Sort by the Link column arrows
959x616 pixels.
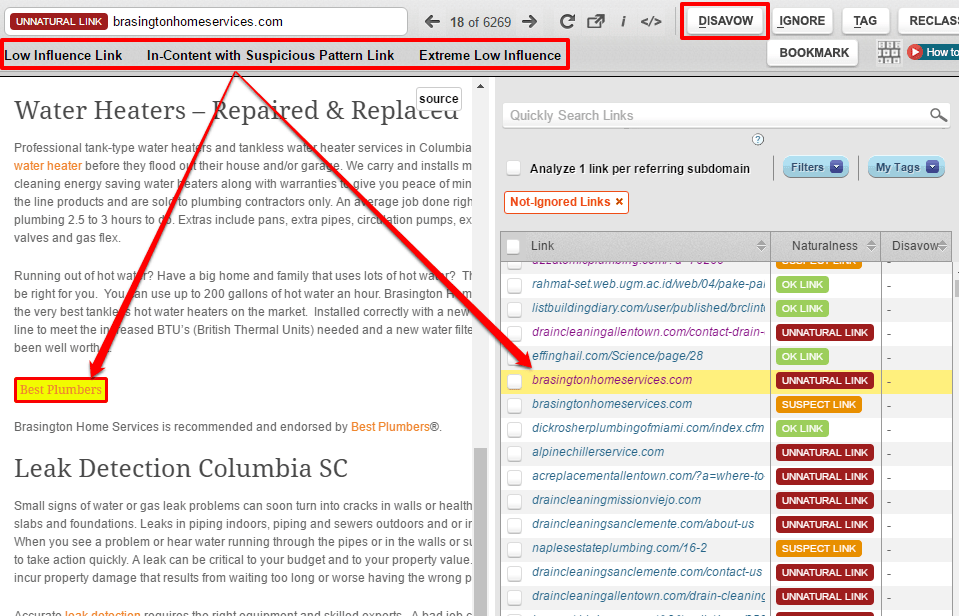pos(761,246)
